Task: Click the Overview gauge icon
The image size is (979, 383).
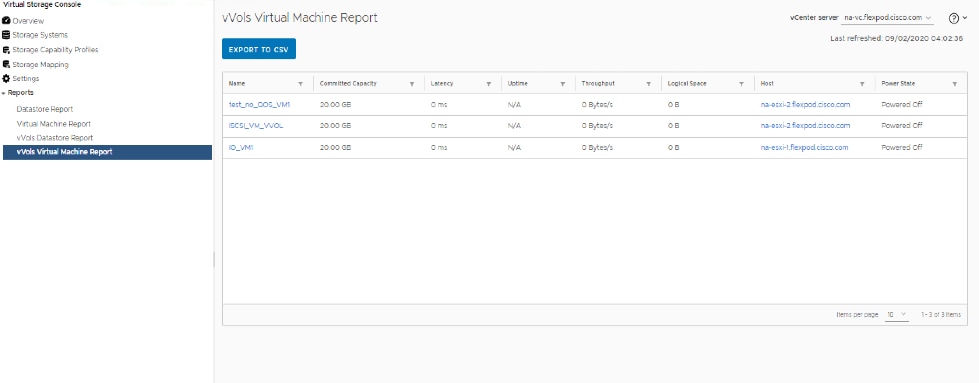Action: pyautogui.click(x=6, y=21)
